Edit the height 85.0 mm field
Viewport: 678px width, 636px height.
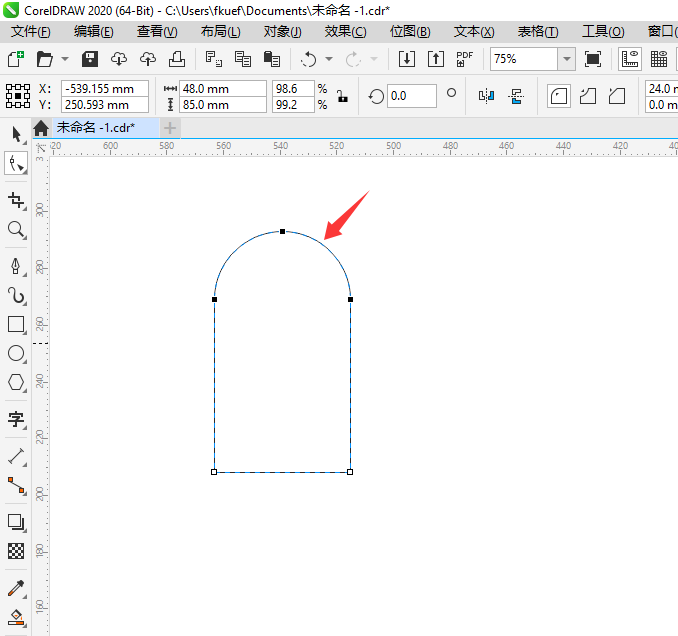[223, 105]
